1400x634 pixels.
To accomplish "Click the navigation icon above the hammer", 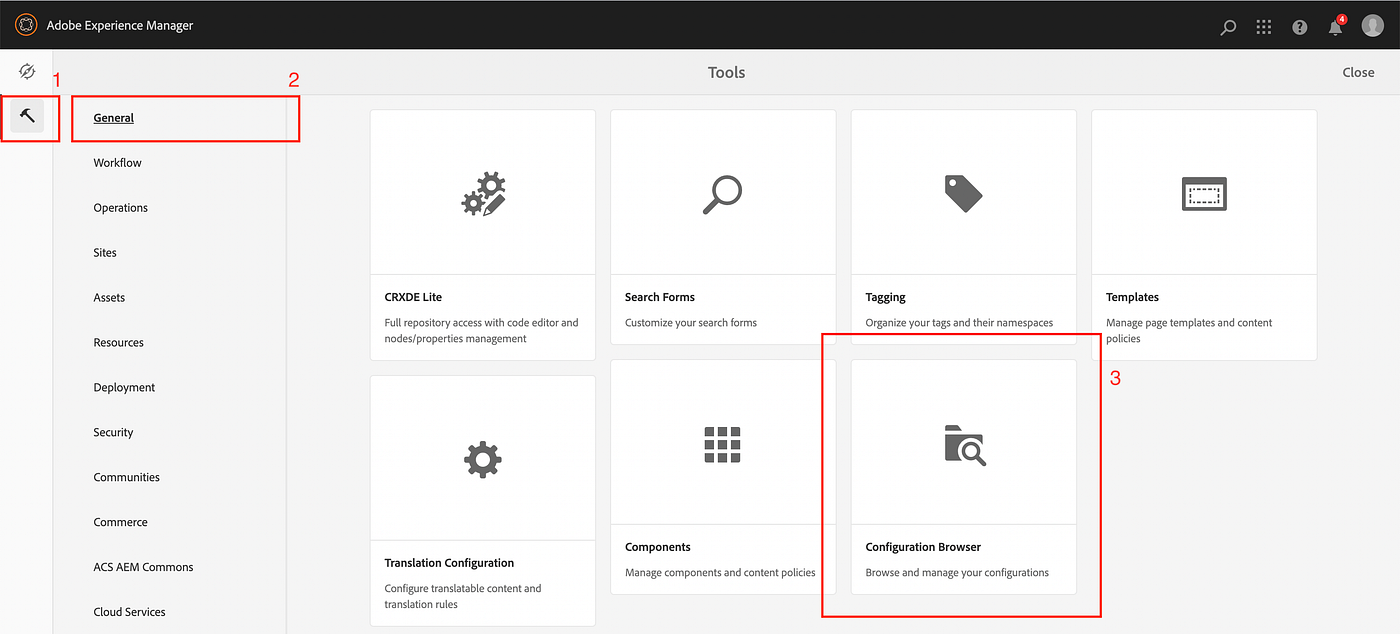I will (27, 71).
